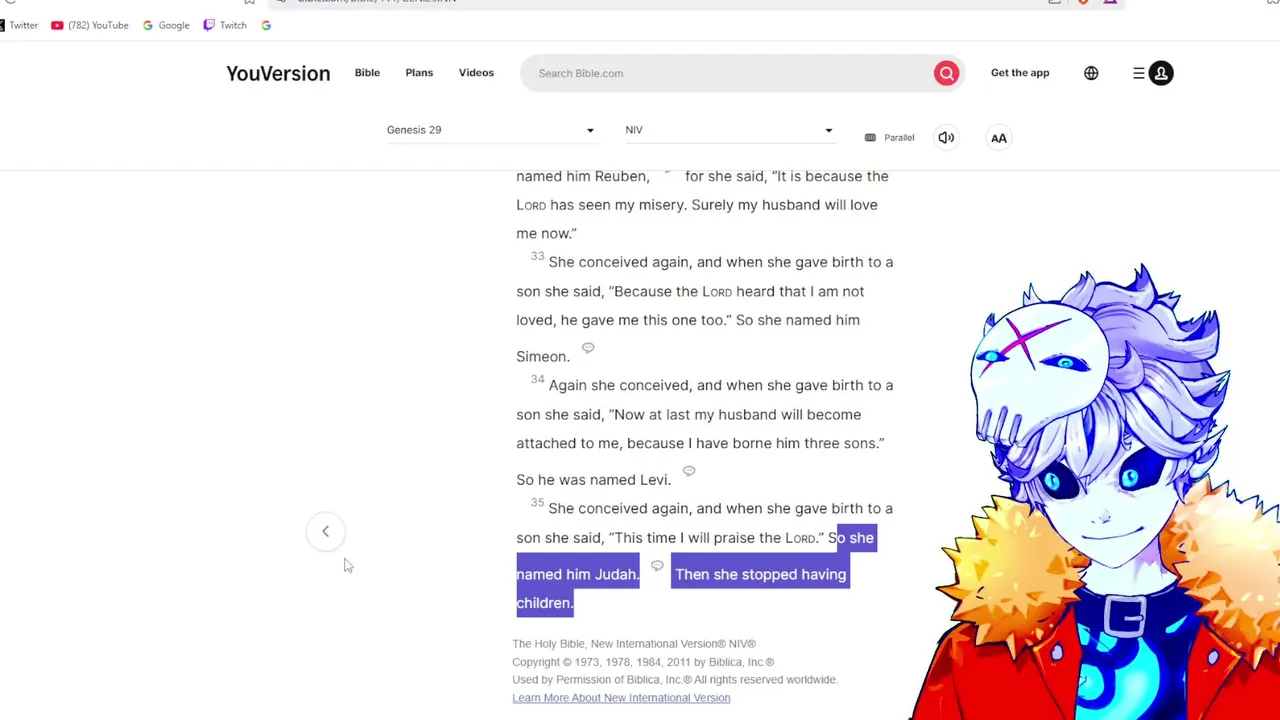Open the Plans menu item
The height and width of the screenshot is (720, 1280).
pyautogui.click(x=419, y=73)
